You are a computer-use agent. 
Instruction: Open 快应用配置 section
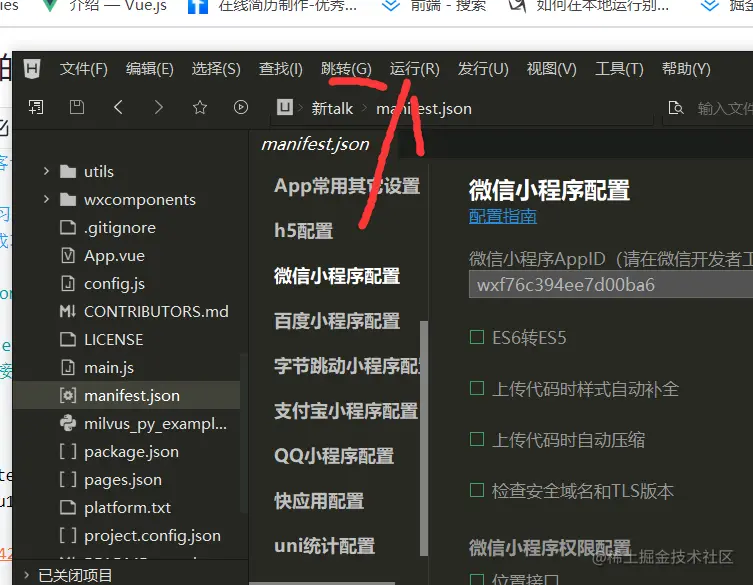tap(319, 501)
